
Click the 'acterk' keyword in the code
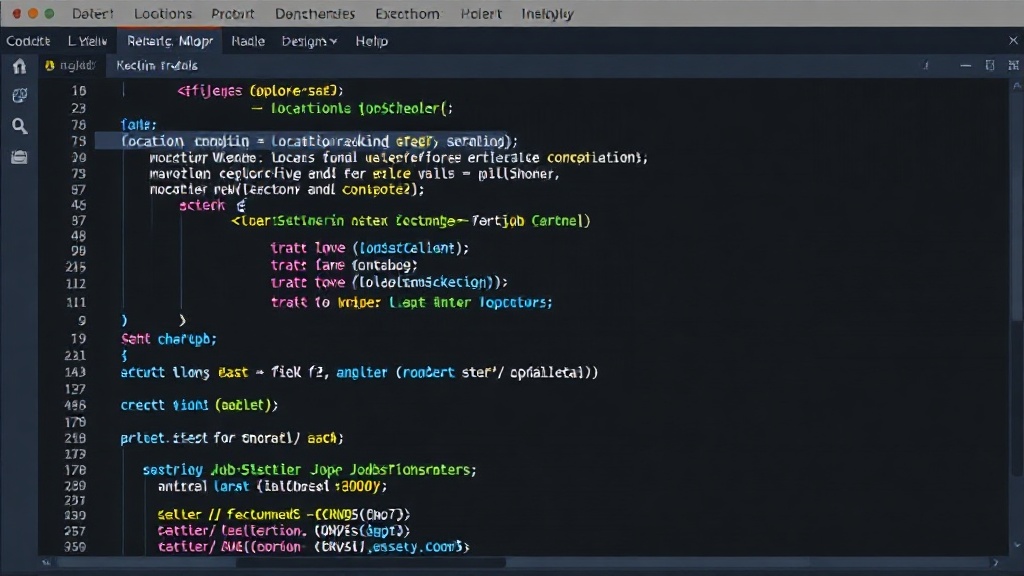pos(202,205)
